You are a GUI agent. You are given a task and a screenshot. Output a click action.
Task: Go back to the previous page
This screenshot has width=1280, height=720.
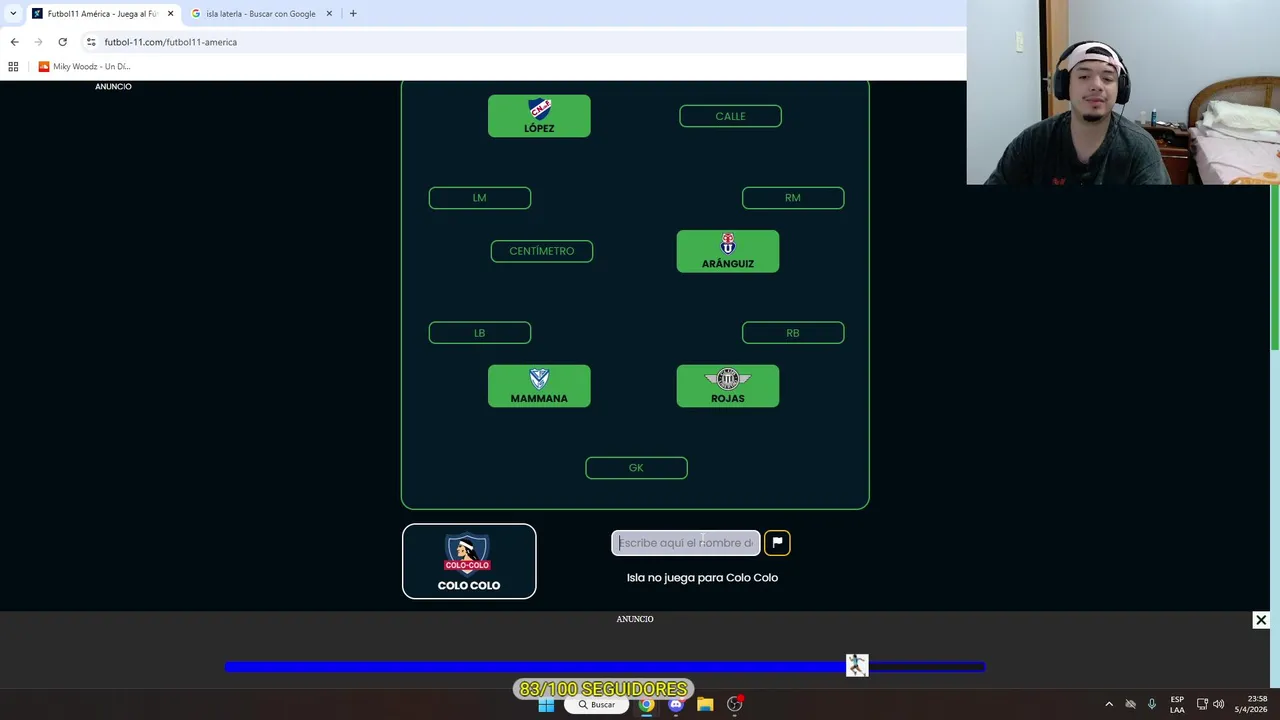click(14, 42)
